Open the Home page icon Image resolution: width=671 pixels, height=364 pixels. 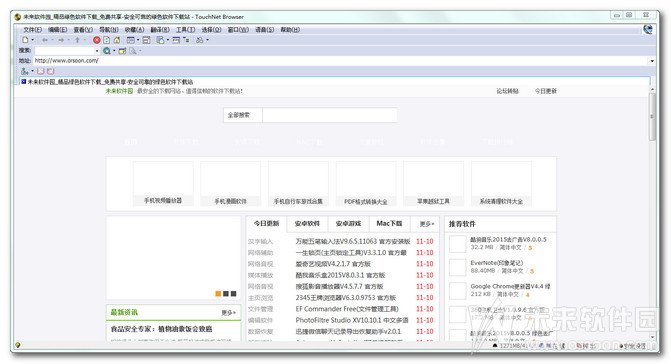117,40
